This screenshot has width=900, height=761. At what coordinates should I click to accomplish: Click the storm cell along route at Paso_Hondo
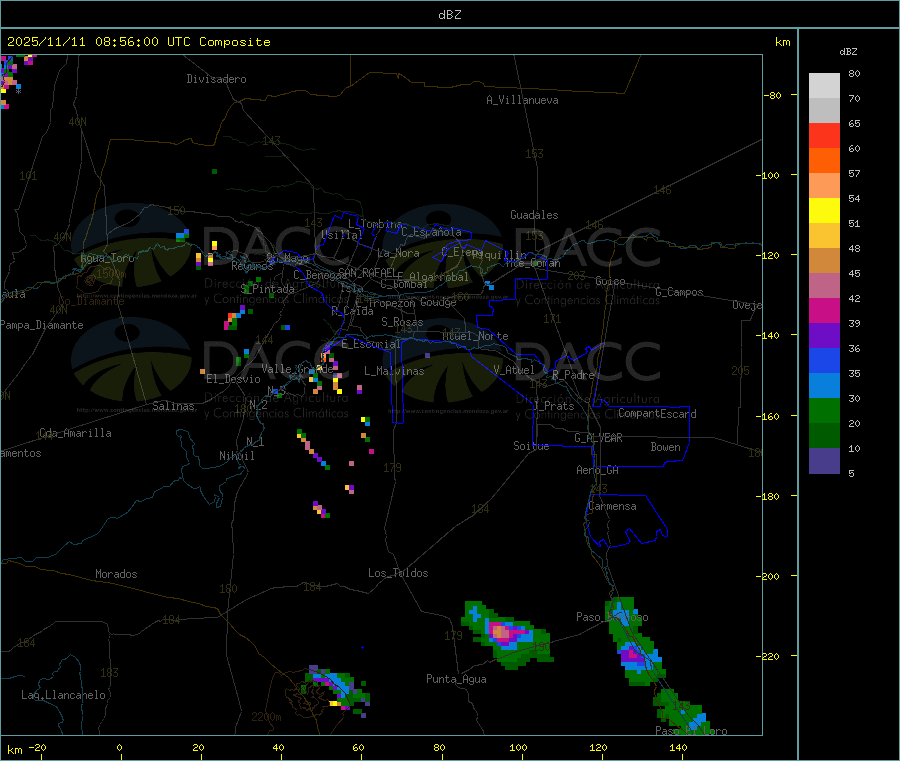pyautogui.click(x=635, y=642)
